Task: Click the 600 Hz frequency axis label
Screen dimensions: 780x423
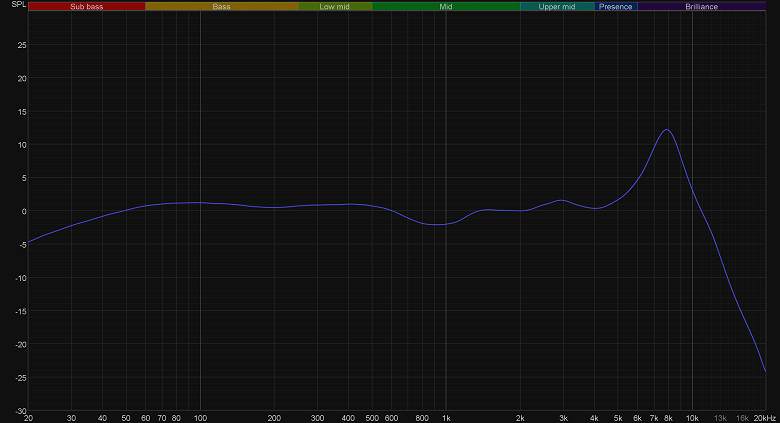Action: tap(391, 419)
